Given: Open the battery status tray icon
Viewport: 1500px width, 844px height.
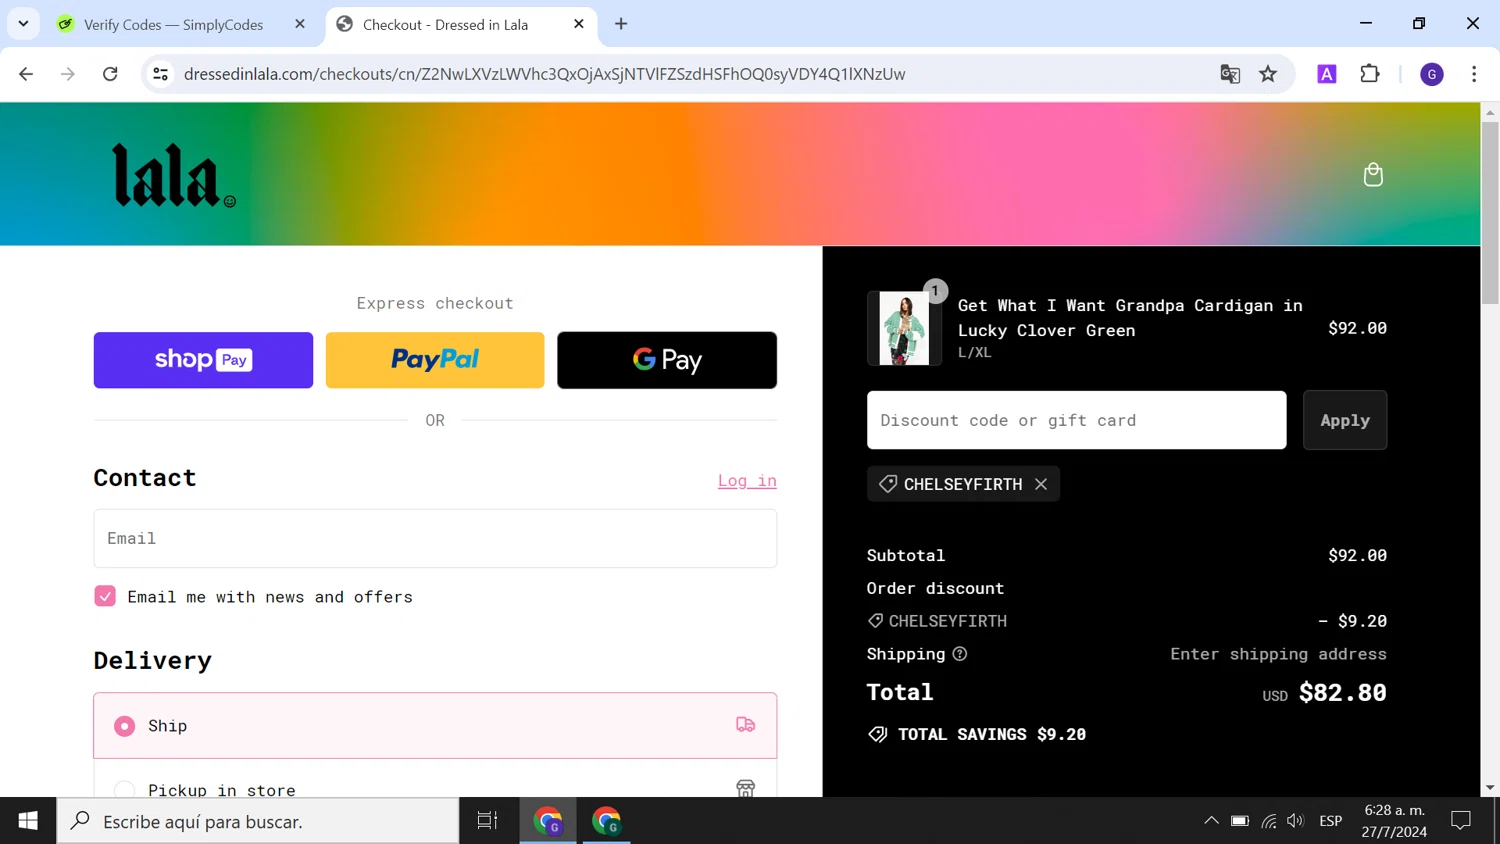Looking at the screenshot, I should (x=1240, y=821).
